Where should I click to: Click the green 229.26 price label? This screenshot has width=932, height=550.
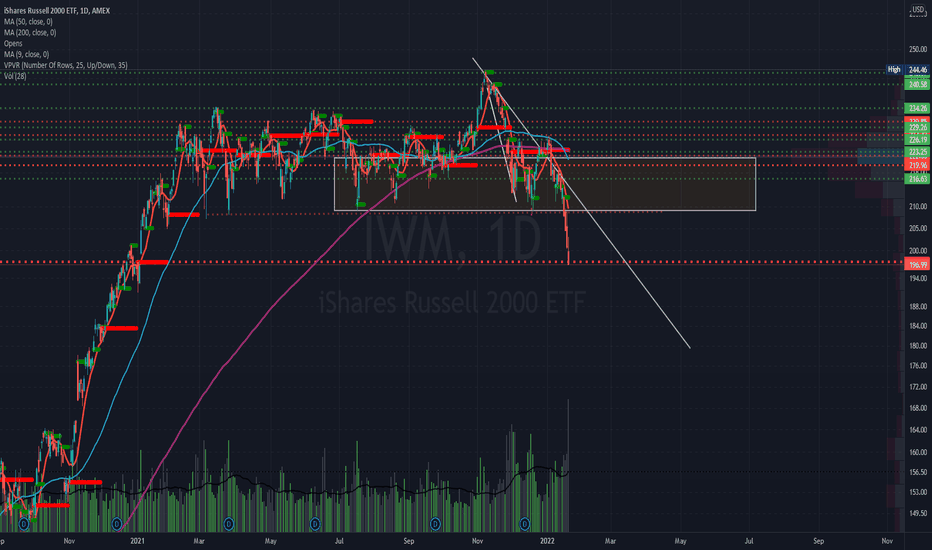click(x=917, y=128)
